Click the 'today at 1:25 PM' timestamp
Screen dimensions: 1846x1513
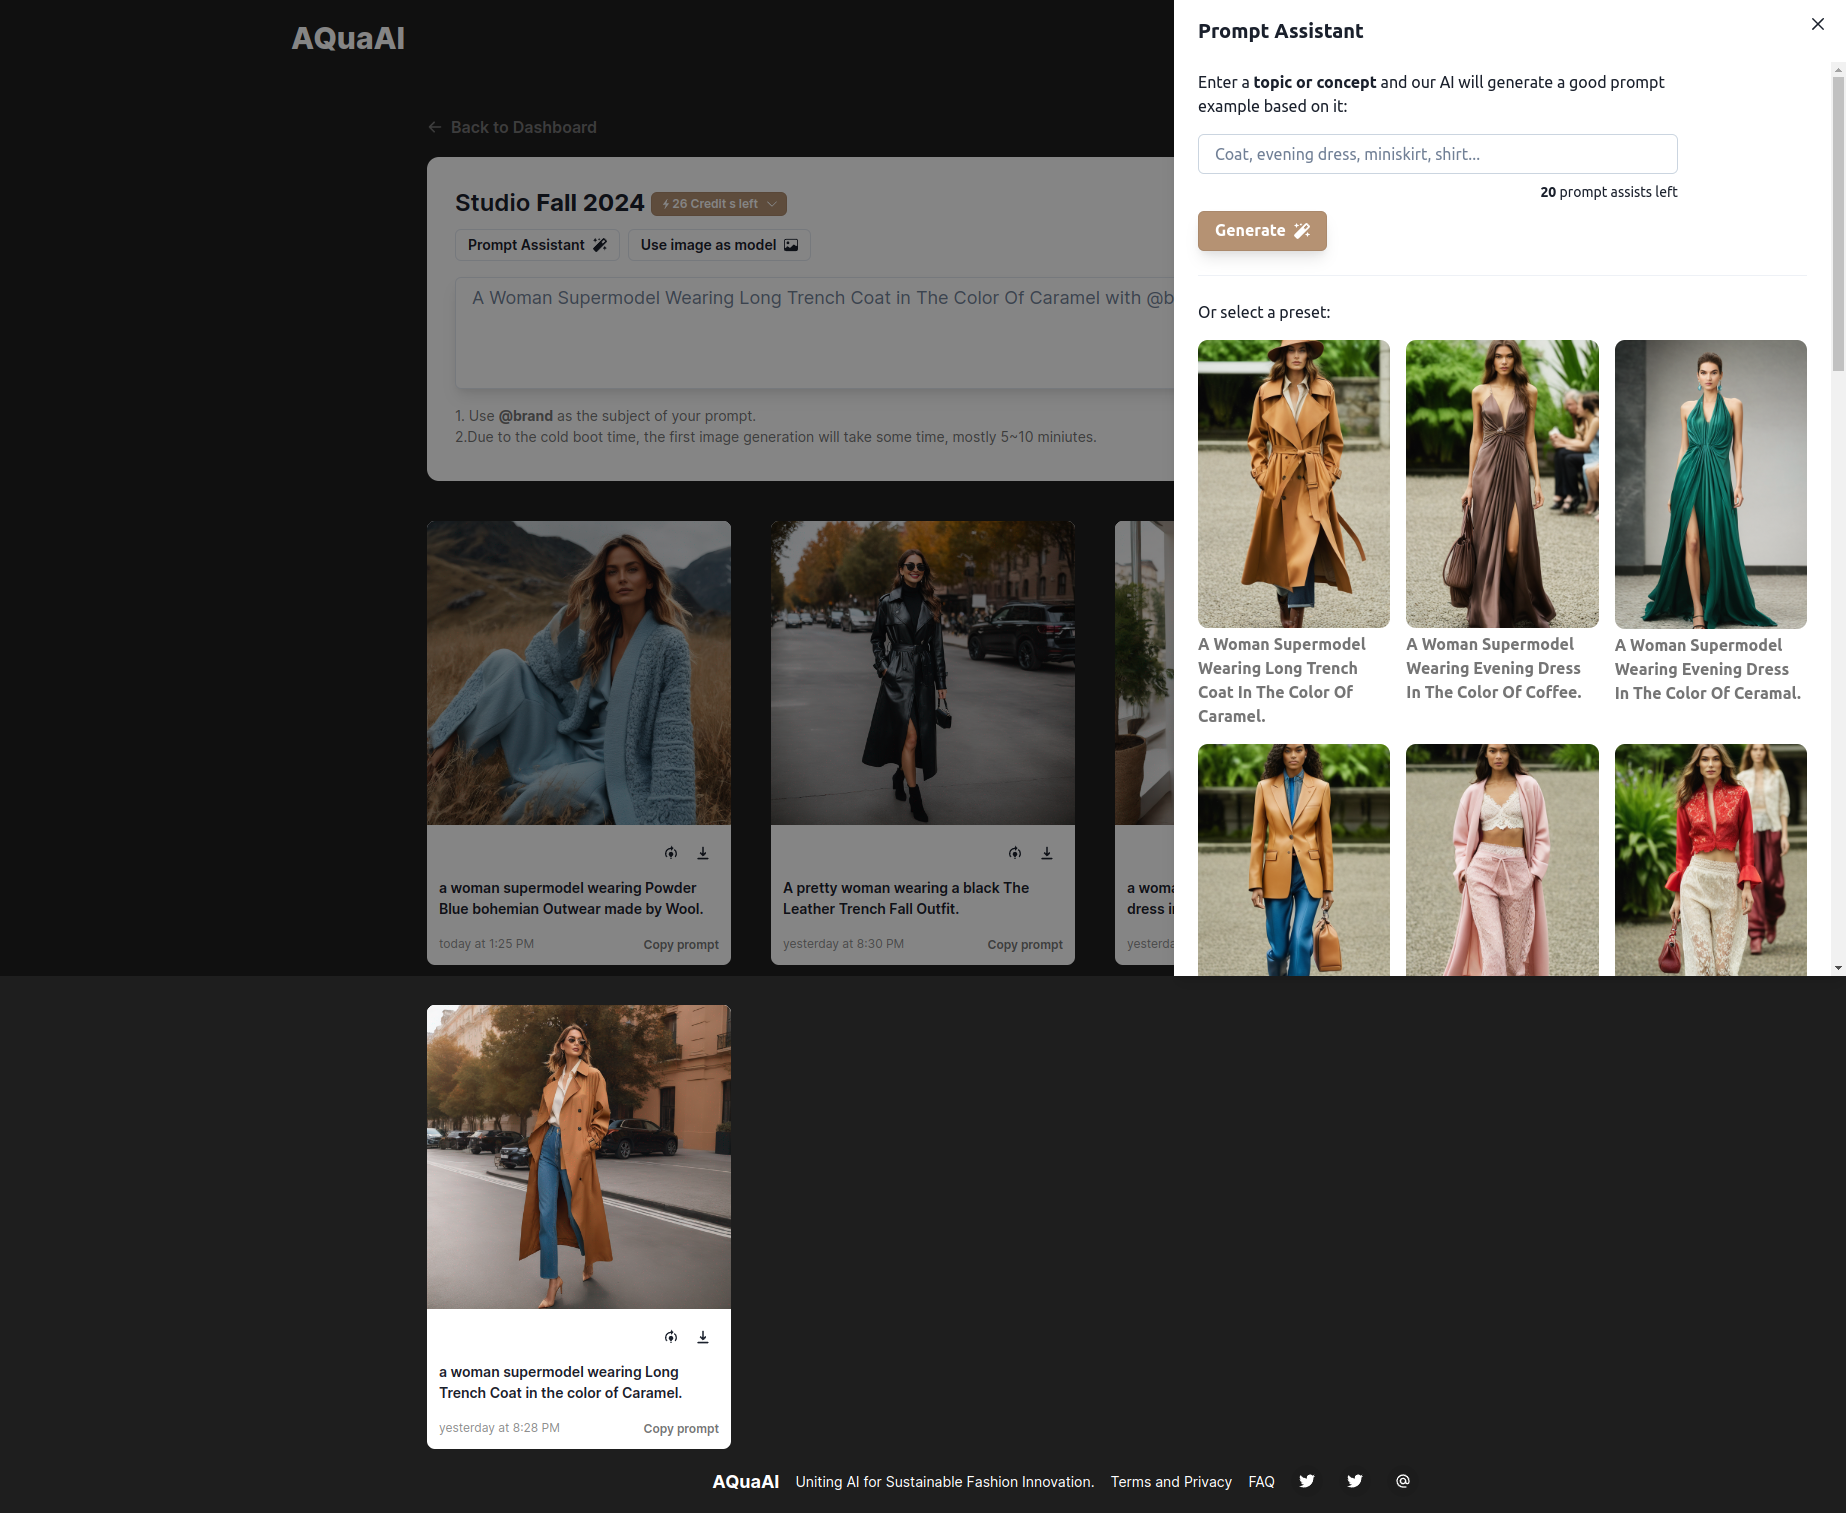[x=486, y=944]
